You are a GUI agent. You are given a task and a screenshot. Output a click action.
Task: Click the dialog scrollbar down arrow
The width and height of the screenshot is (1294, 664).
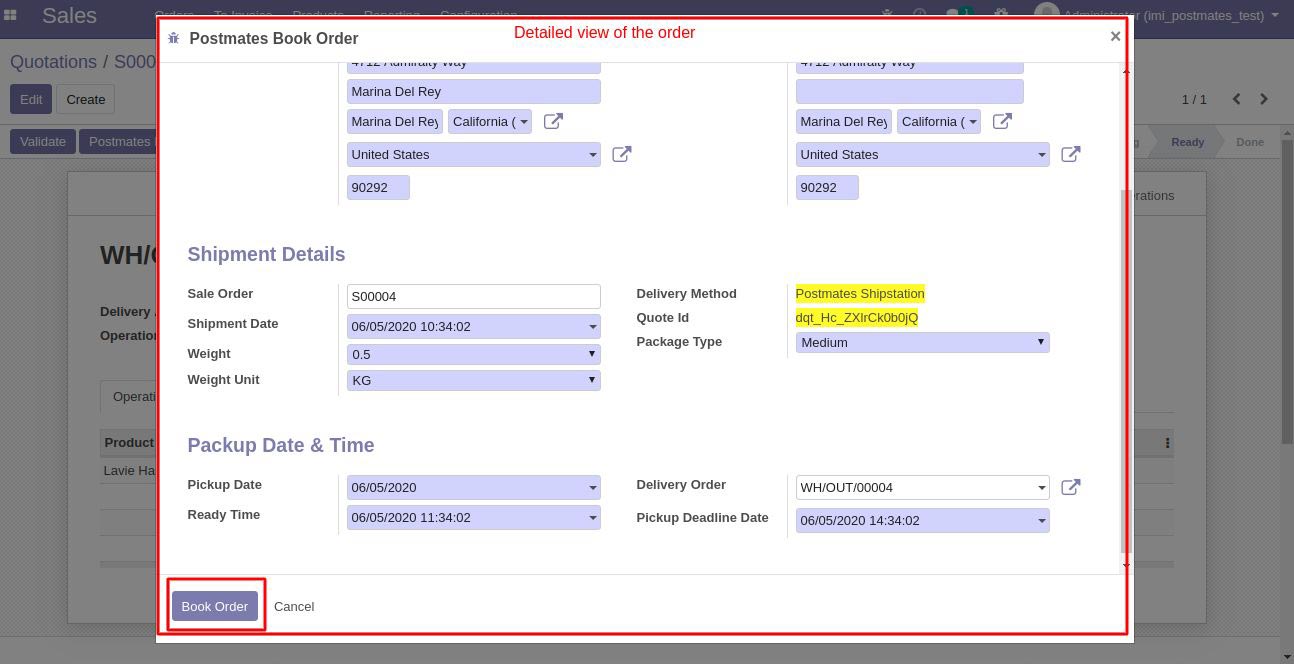coord(1126,566)
